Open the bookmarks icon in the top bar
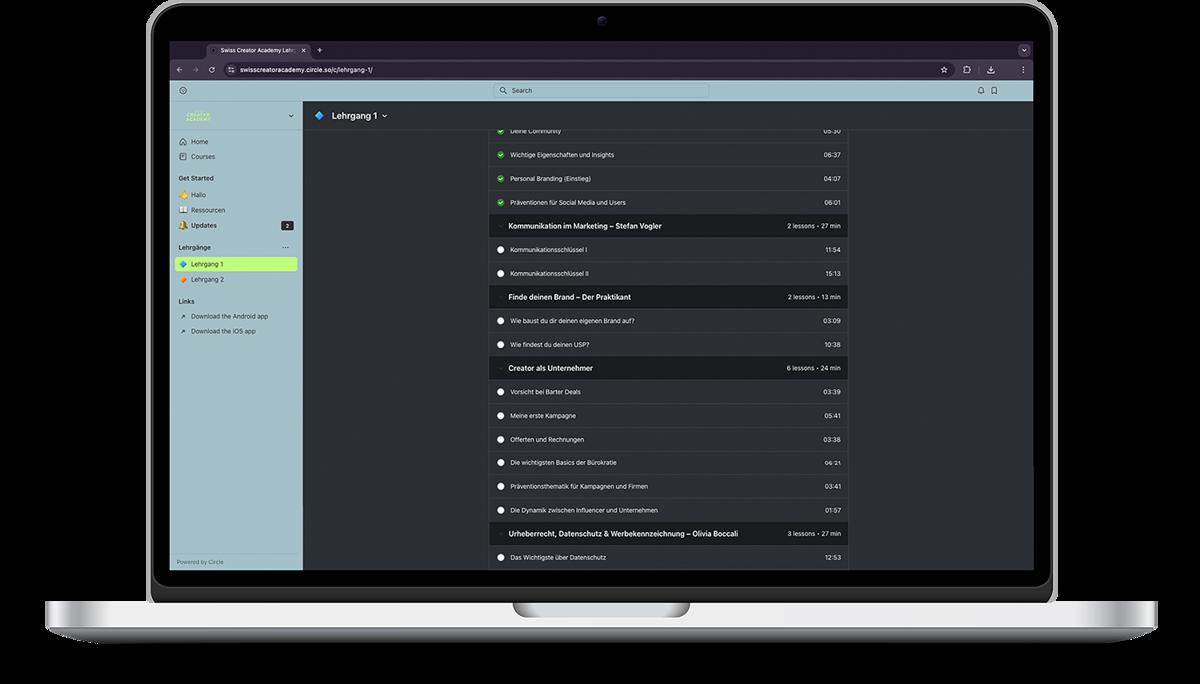The image size is (1200, 684). (994, 90)
